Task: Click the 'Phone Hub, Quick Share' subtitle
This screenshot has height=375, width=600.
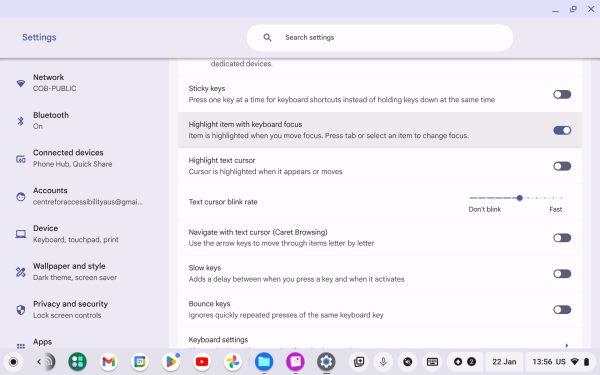Action: tap(72, 164)
